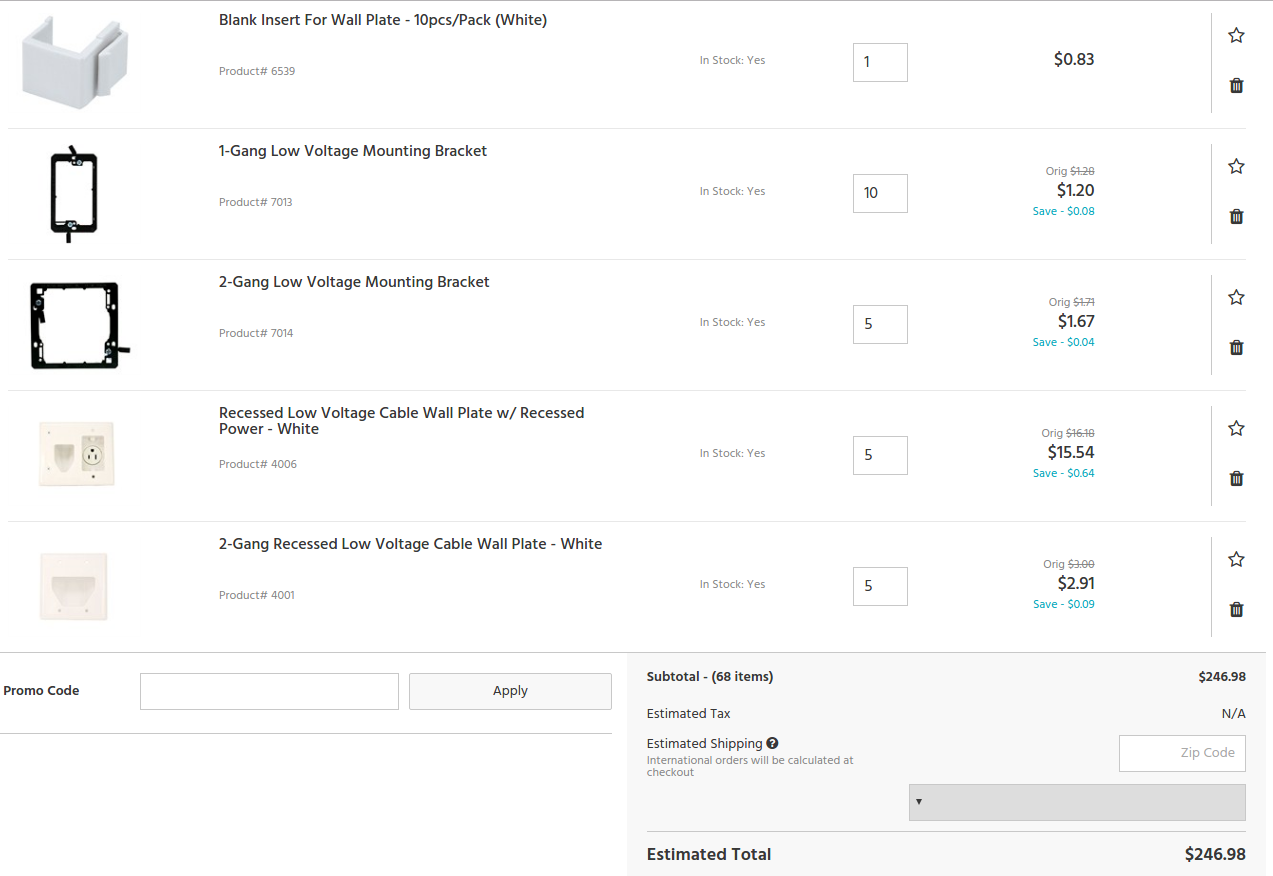Click the Zip Code input box

coord(1181,753)
